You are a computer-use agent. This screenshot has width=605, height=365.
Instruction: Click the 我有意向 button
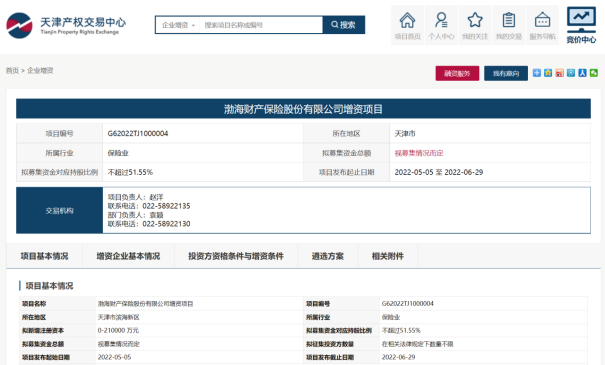[x=506, y=73]
